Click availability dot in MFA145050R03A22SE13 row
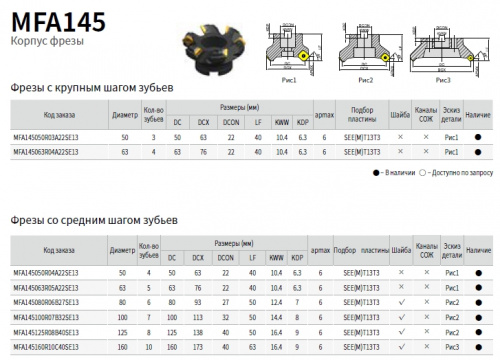Screen dimensions: 500x360 tap(478, 137)
